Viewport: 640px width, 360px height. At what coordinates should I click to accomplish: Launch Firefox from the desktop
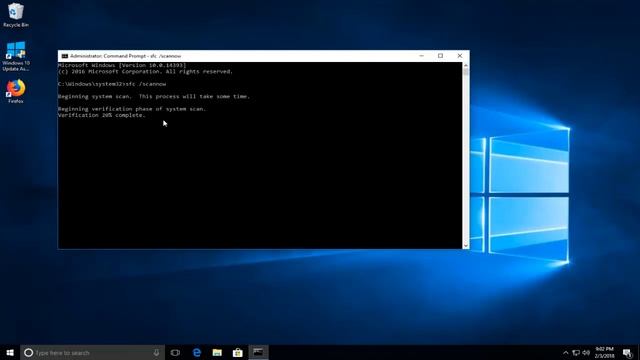coord(16,91)
